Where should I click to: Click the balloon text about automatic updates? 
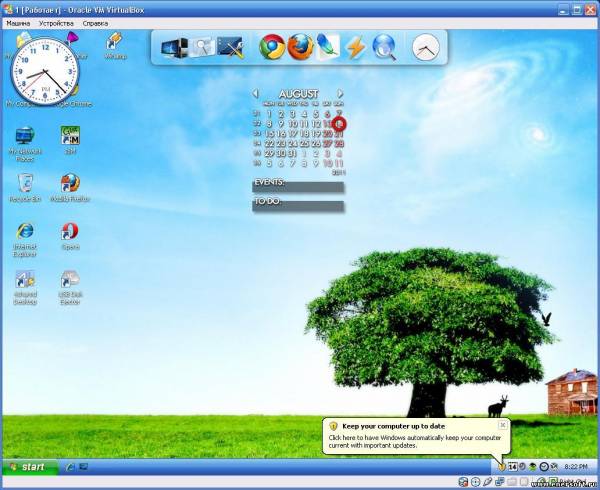(x=414, y=441)
